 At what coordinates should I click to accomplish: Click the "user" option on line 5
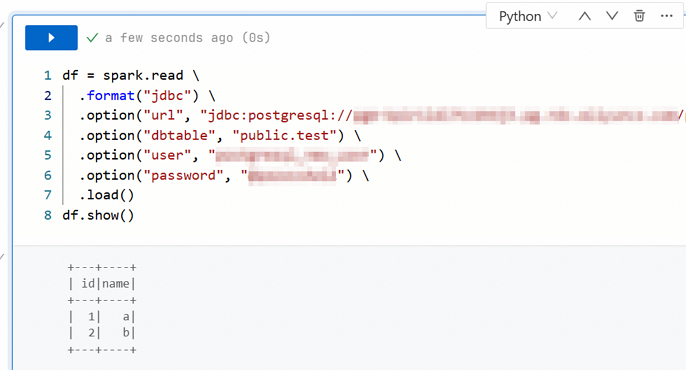click(x=167, y=155)
